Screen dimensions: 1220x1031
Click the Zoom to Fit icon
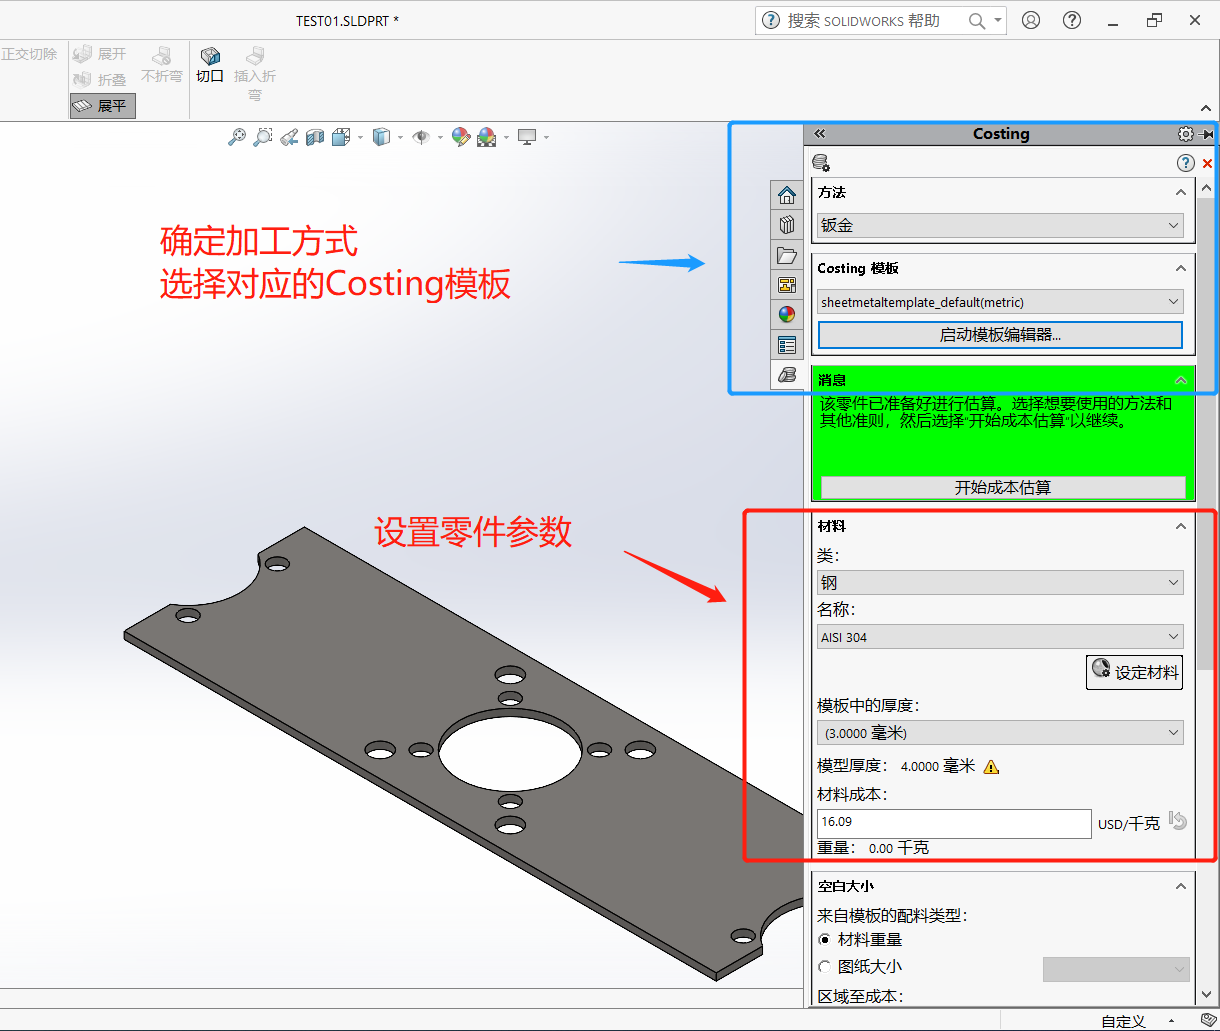(x=236, y=137)
